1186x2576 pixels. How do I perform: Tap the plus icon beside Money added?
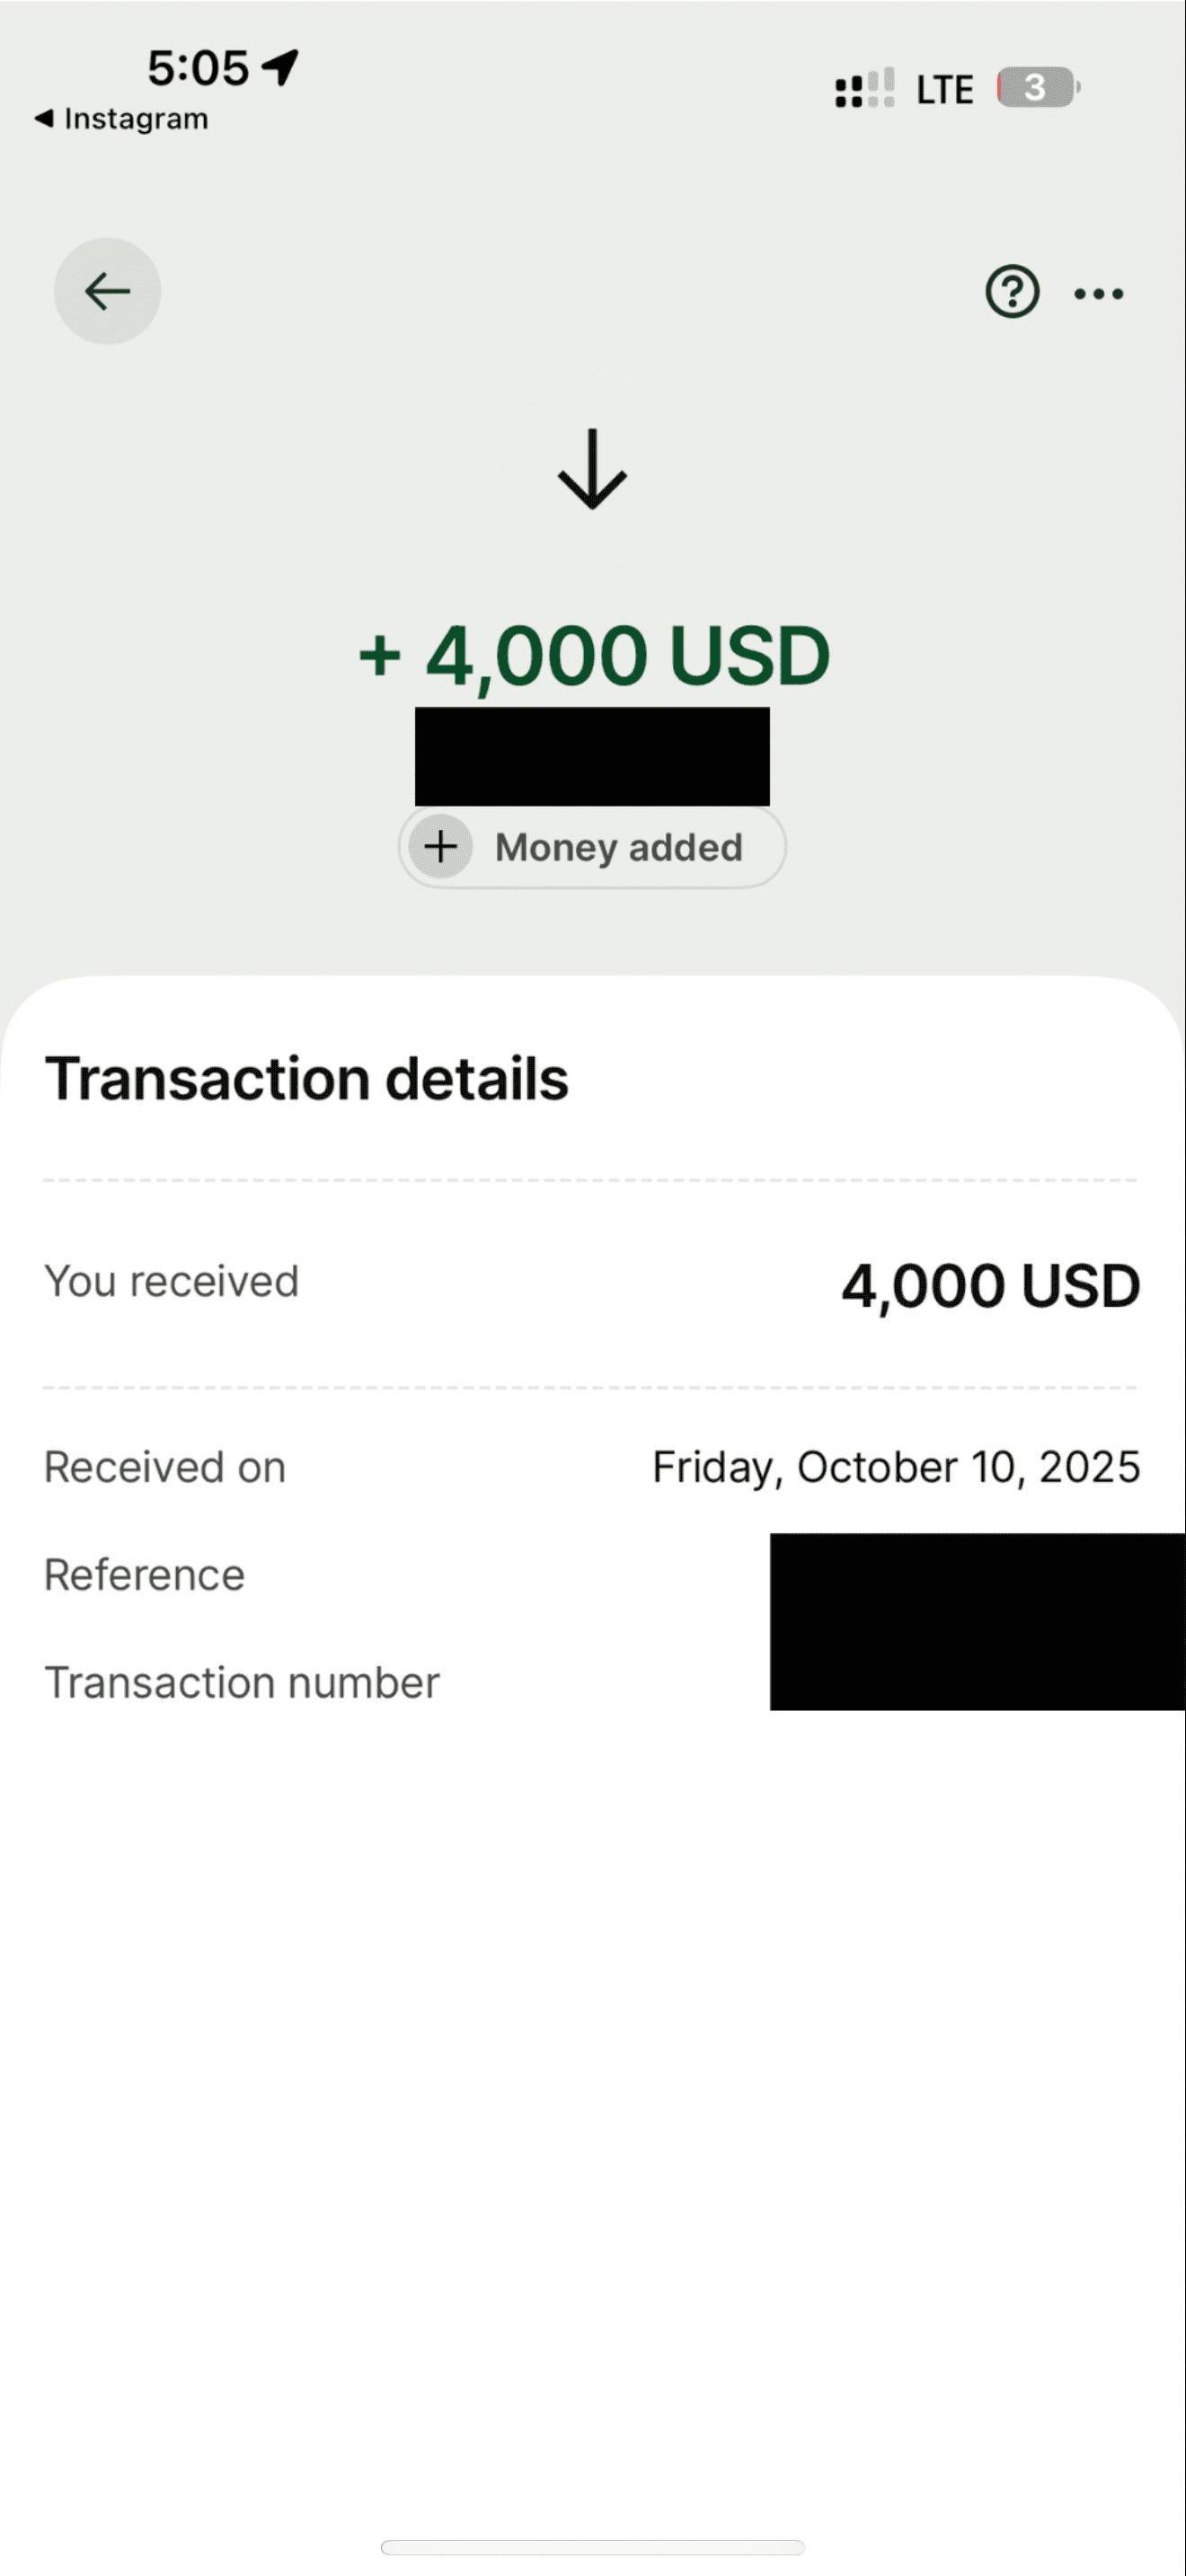point(440,847)
